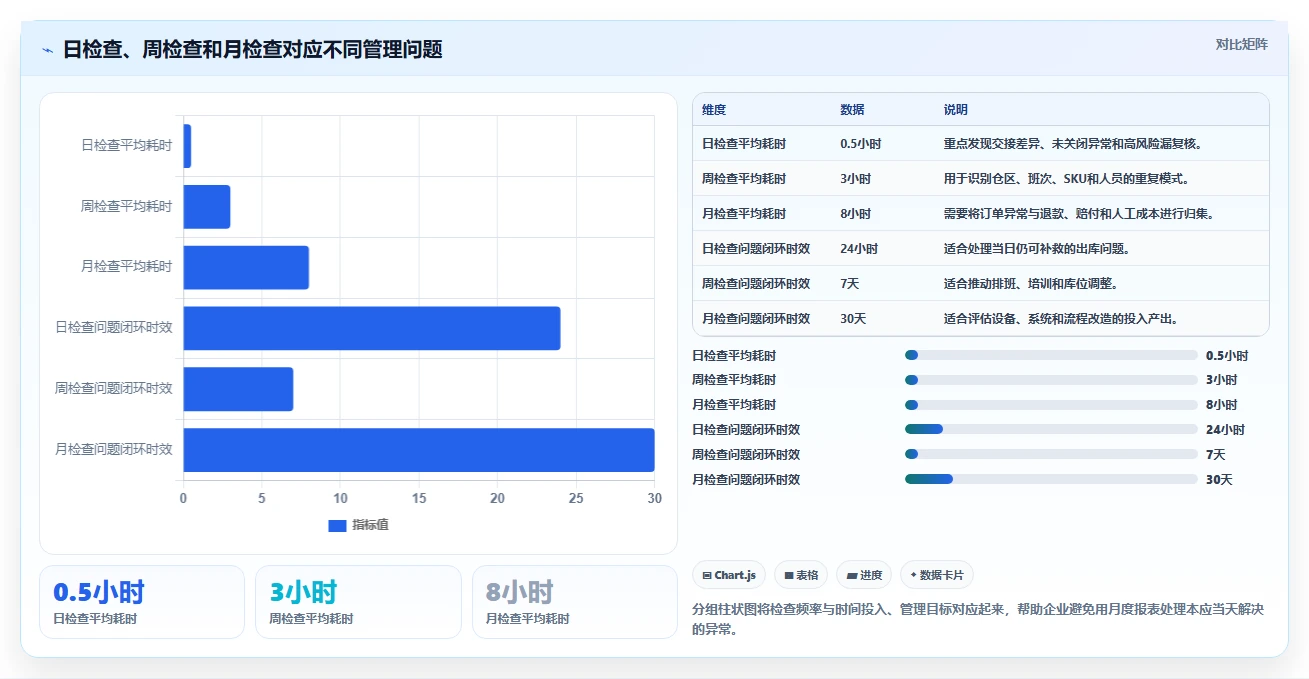
Task: Click the 说明 column header
Action: click(956, 110)
